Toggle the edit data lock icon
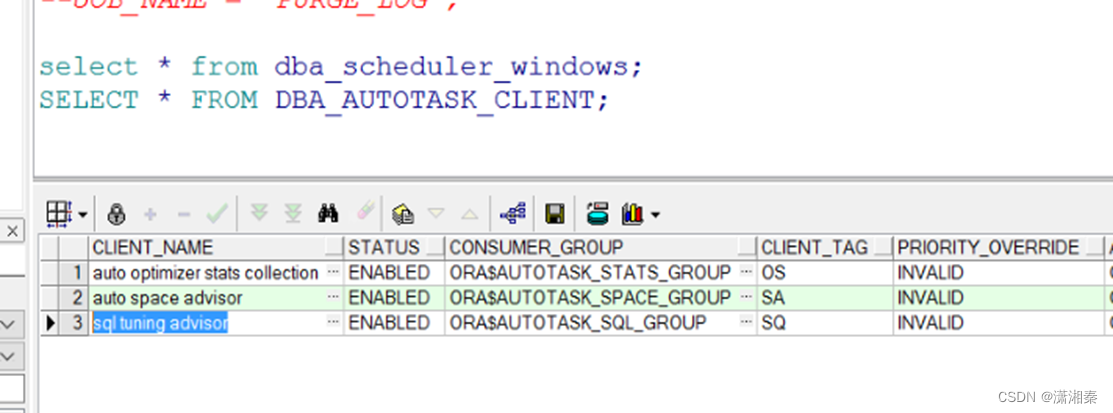The height and width of the screenshot is (413, 1113). pyautogui.click(x=116, y=214)
